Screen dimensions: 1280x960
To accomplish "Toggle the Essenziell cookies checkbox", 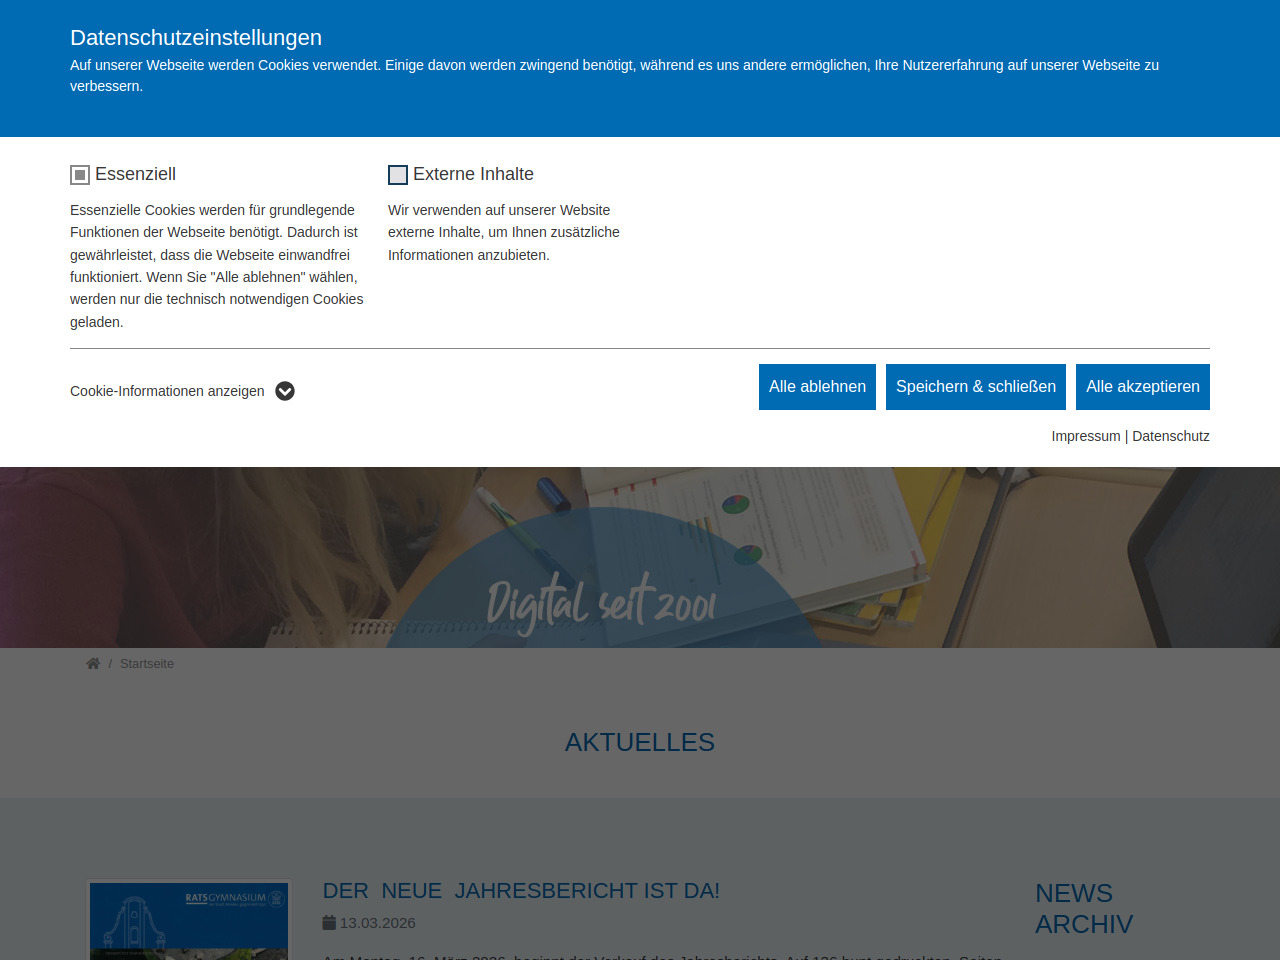I will pos(80,175).
